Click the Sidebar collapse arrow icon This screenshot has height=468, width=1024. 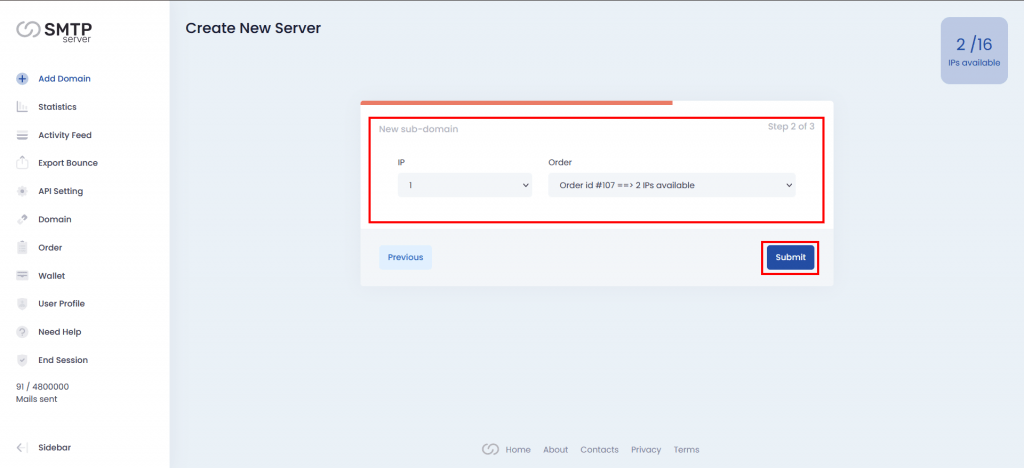click(x=22, y=447)
